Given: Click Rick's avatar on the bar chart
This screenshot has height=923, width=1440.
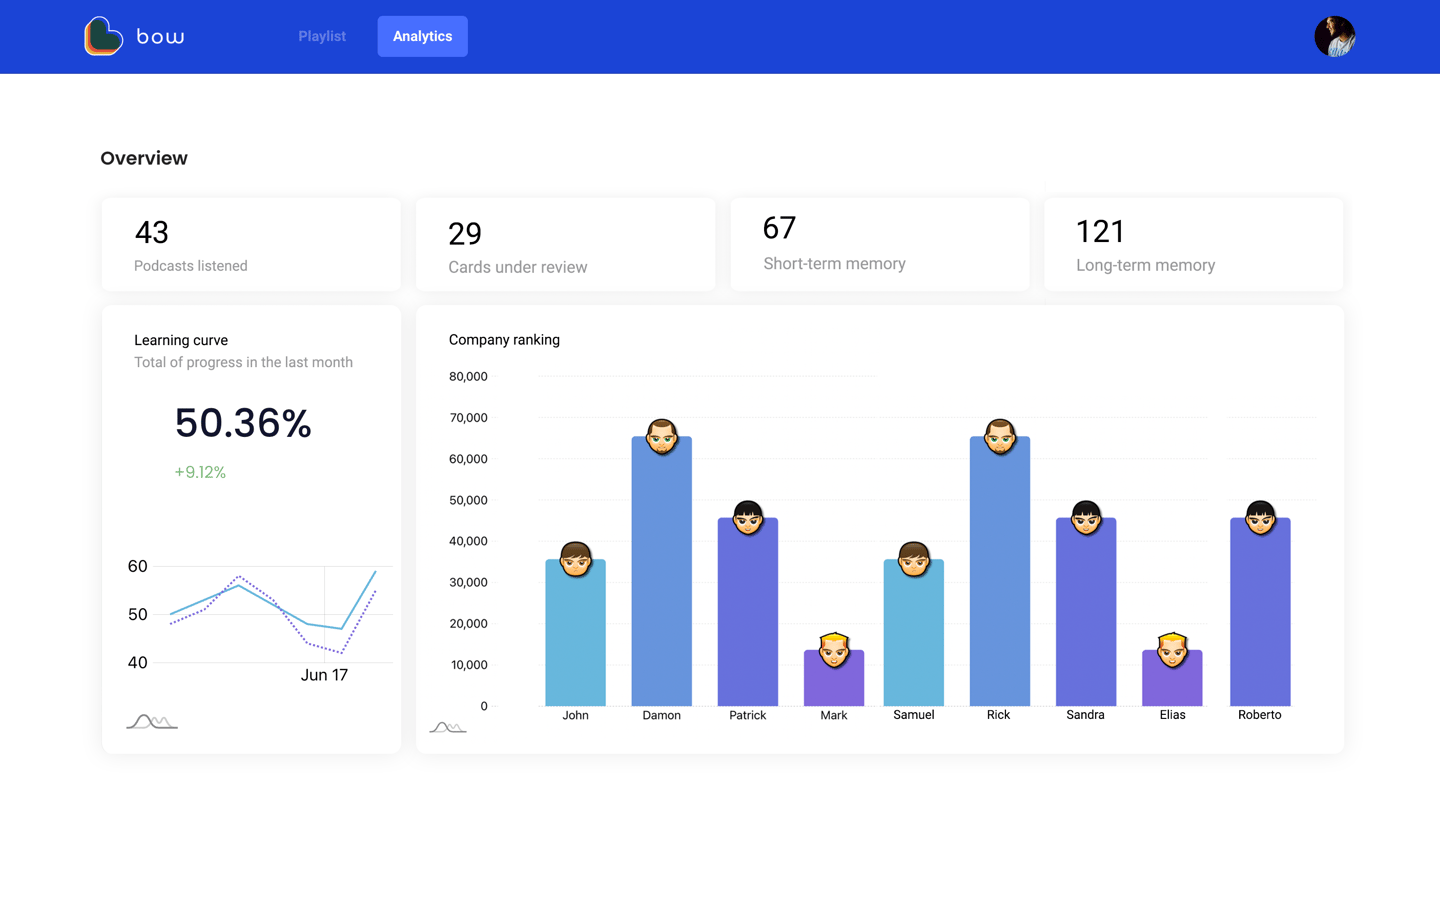Looking at the screenshot, I should point(1000,436).
